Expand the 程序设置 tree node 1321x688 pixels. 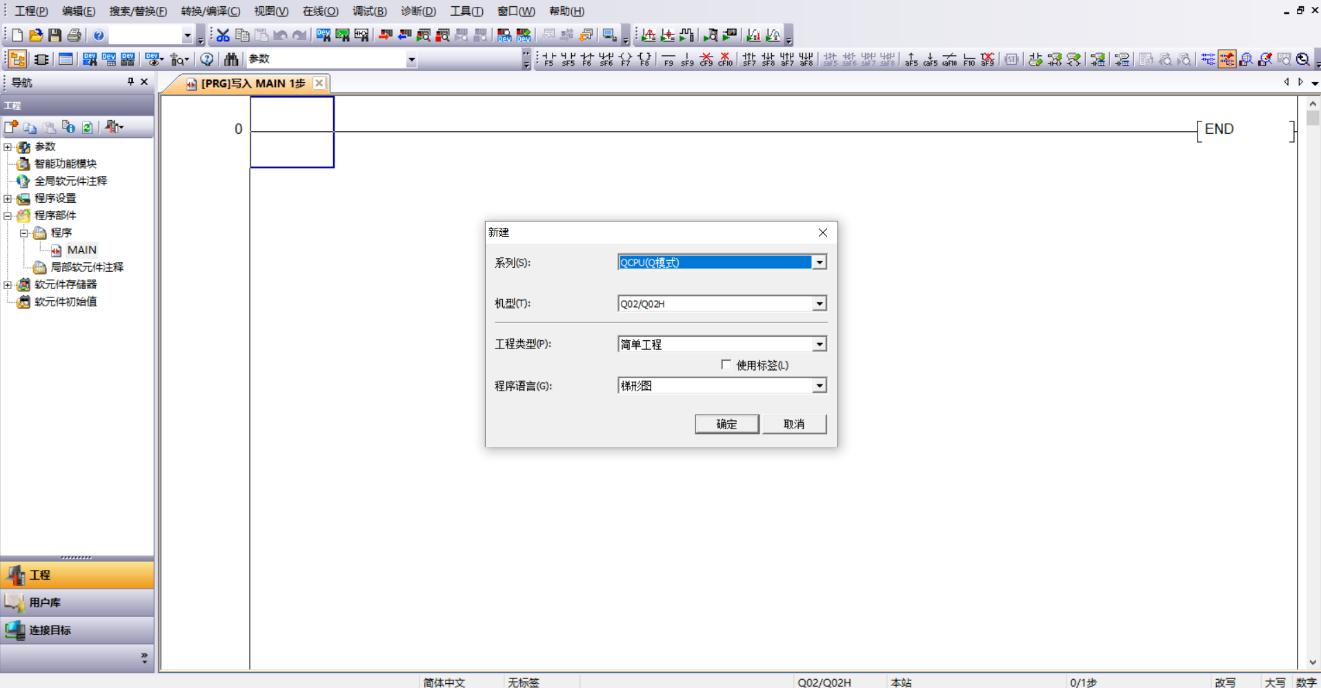tap(5, 198)
